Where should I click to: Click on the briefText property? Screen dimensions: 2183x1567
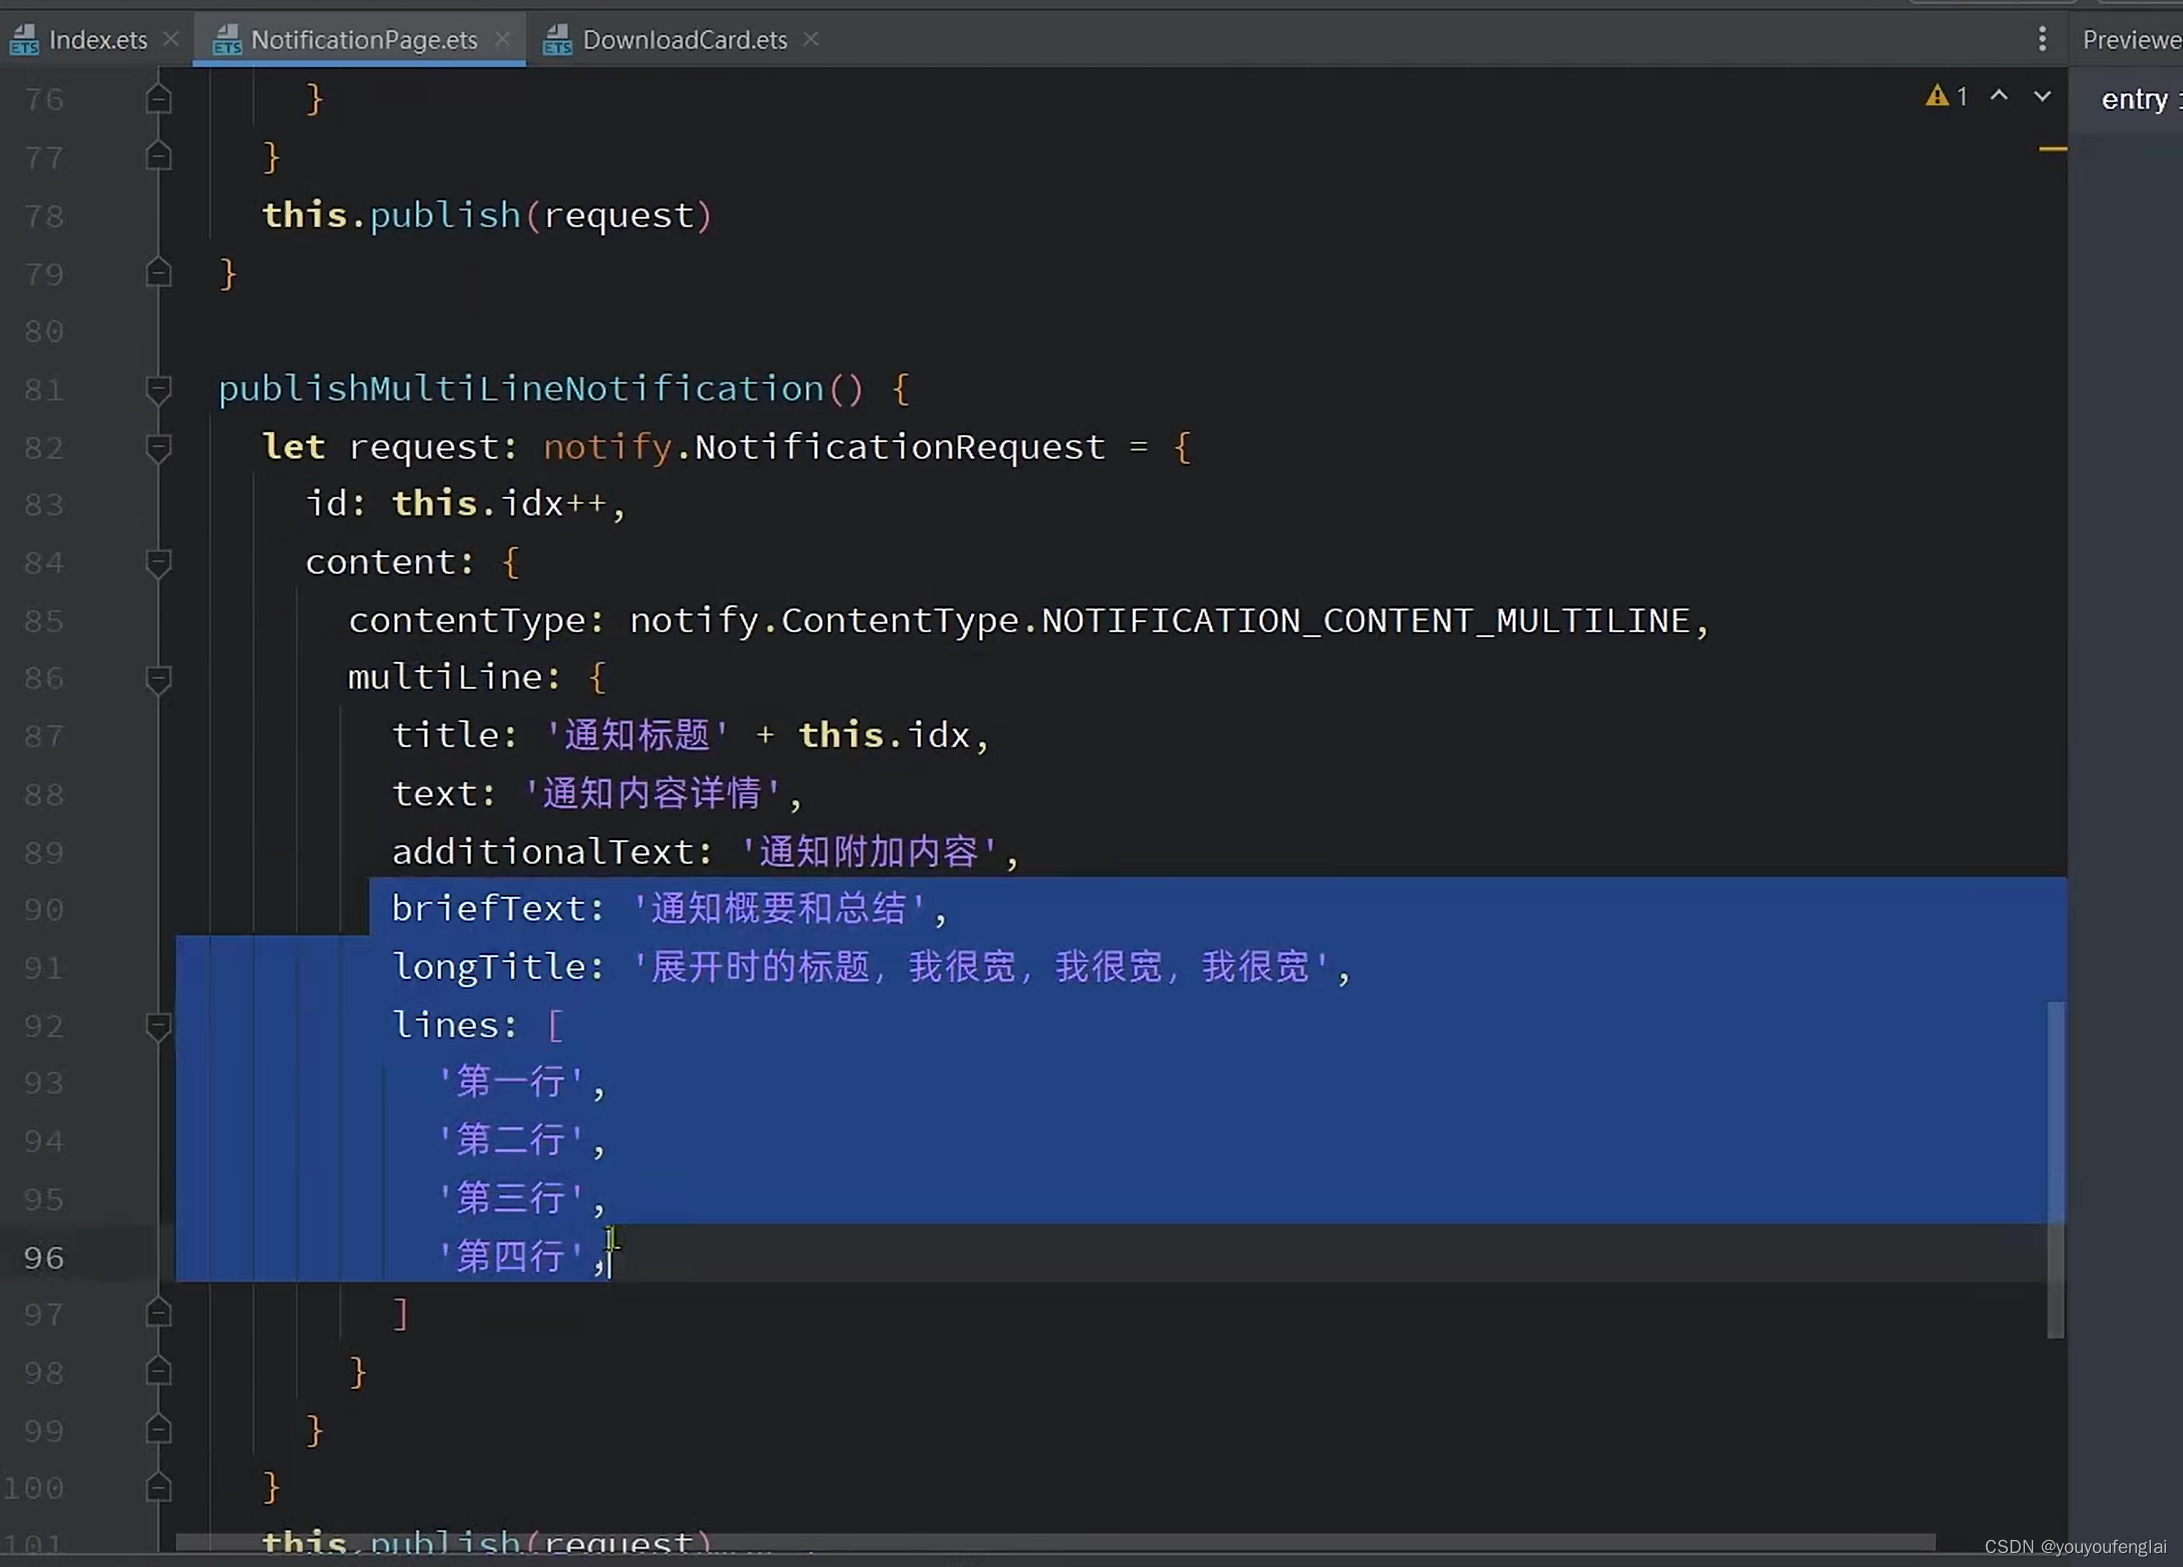point(487,908)
